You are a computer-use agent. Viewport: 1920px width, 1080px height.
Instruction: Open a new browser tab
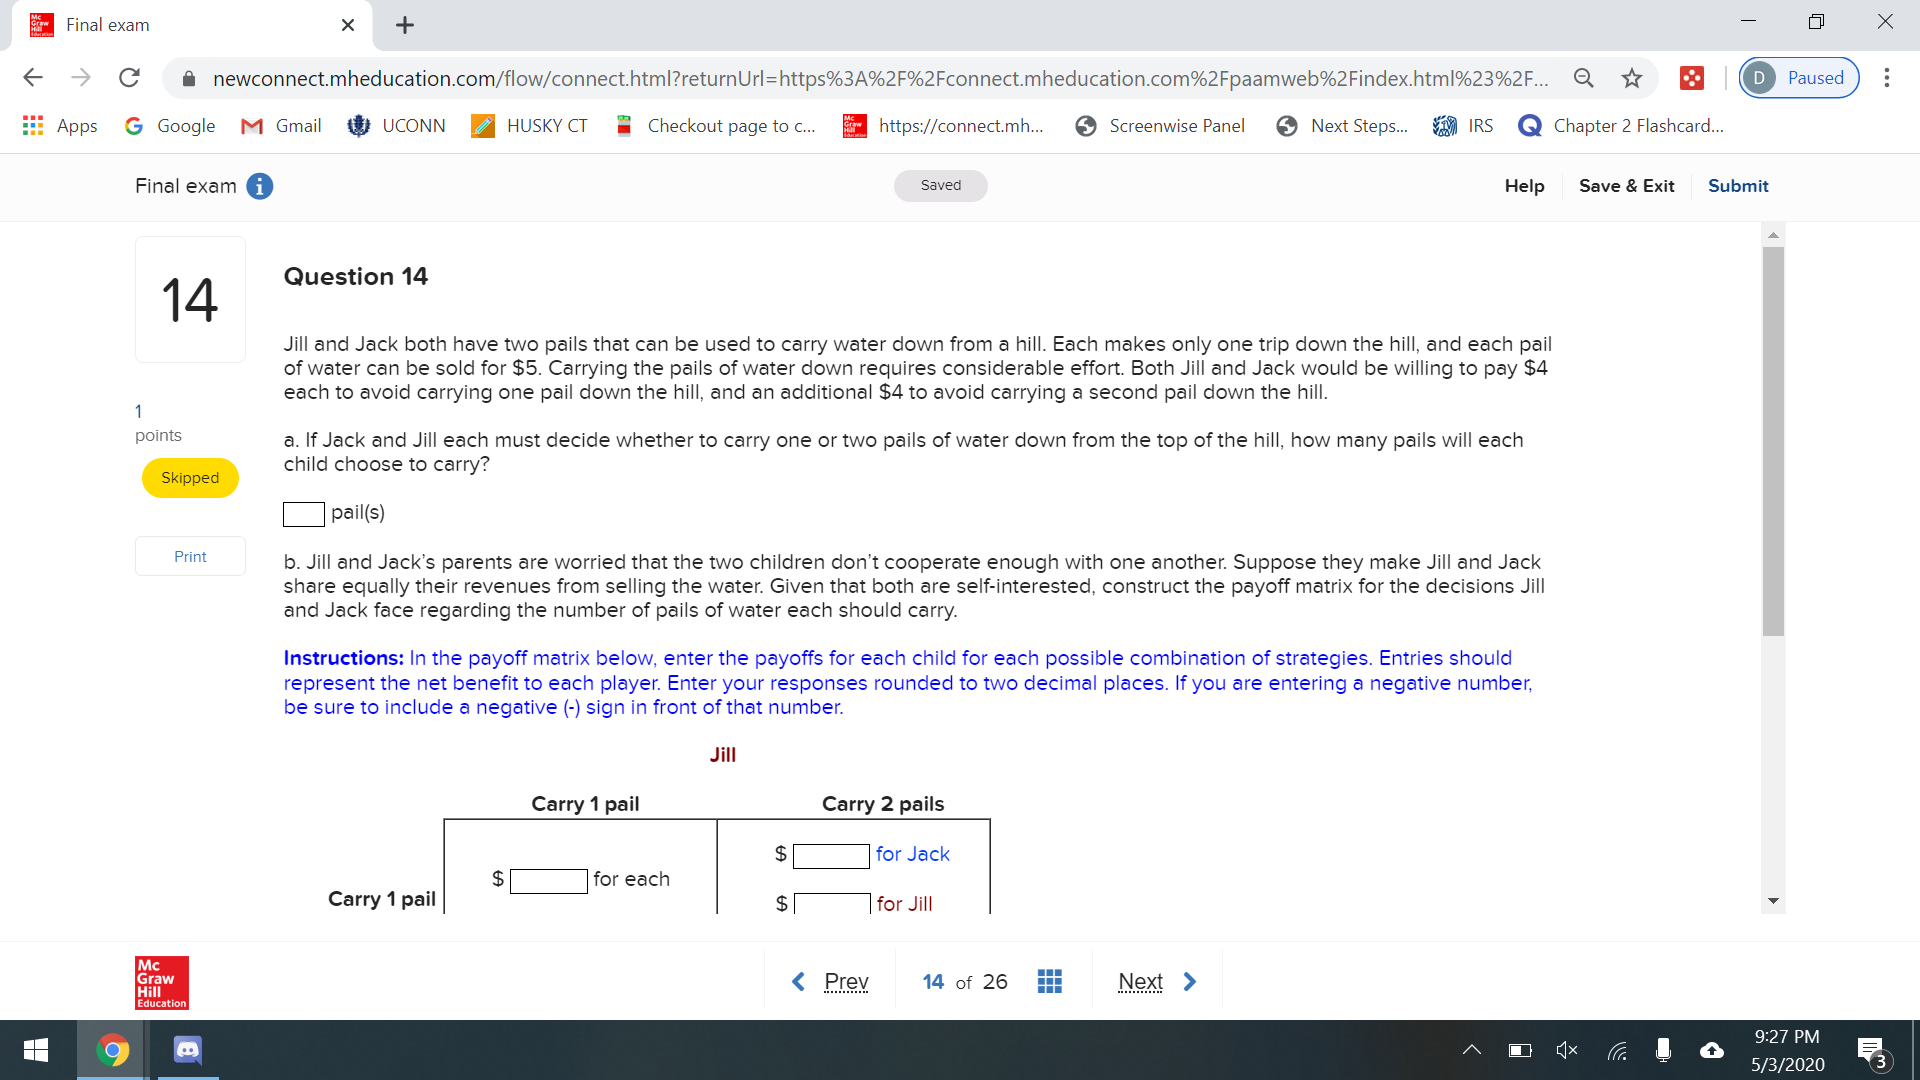[404, 25]
